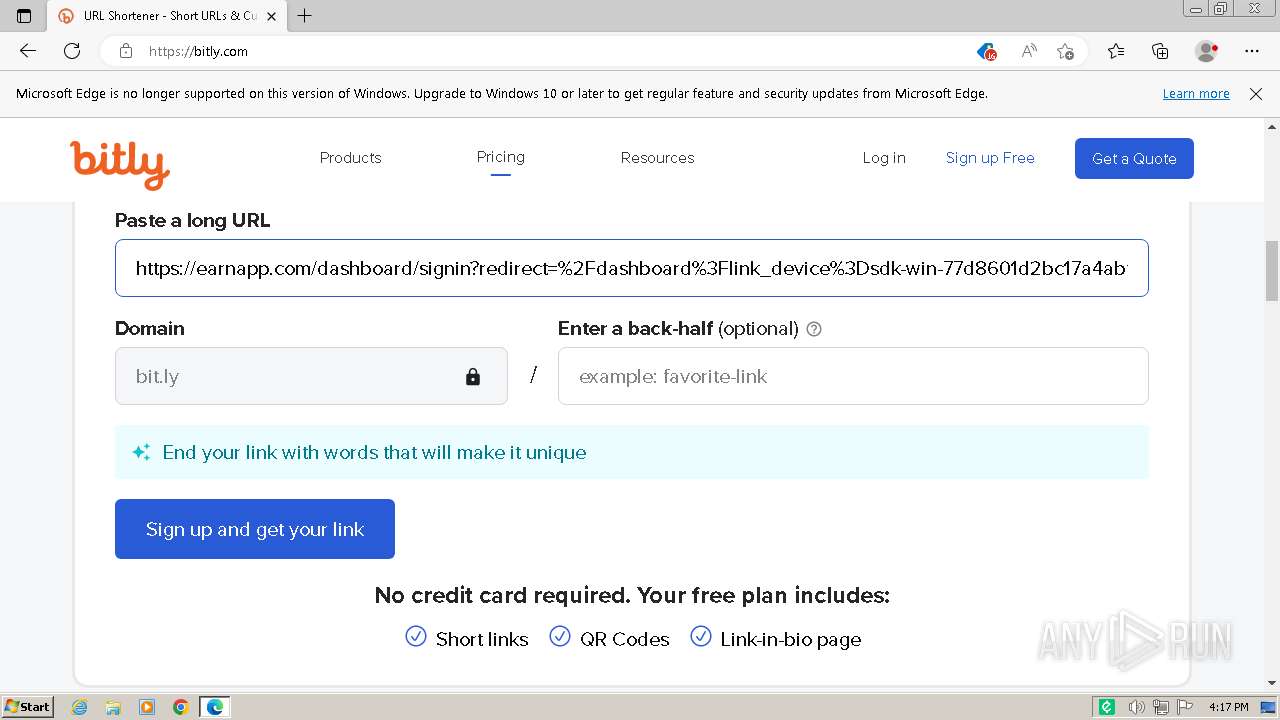The height and width of the screenshot is (720, 1280).
Task: Click the QR Codes checkmark item
Action: 610,638
